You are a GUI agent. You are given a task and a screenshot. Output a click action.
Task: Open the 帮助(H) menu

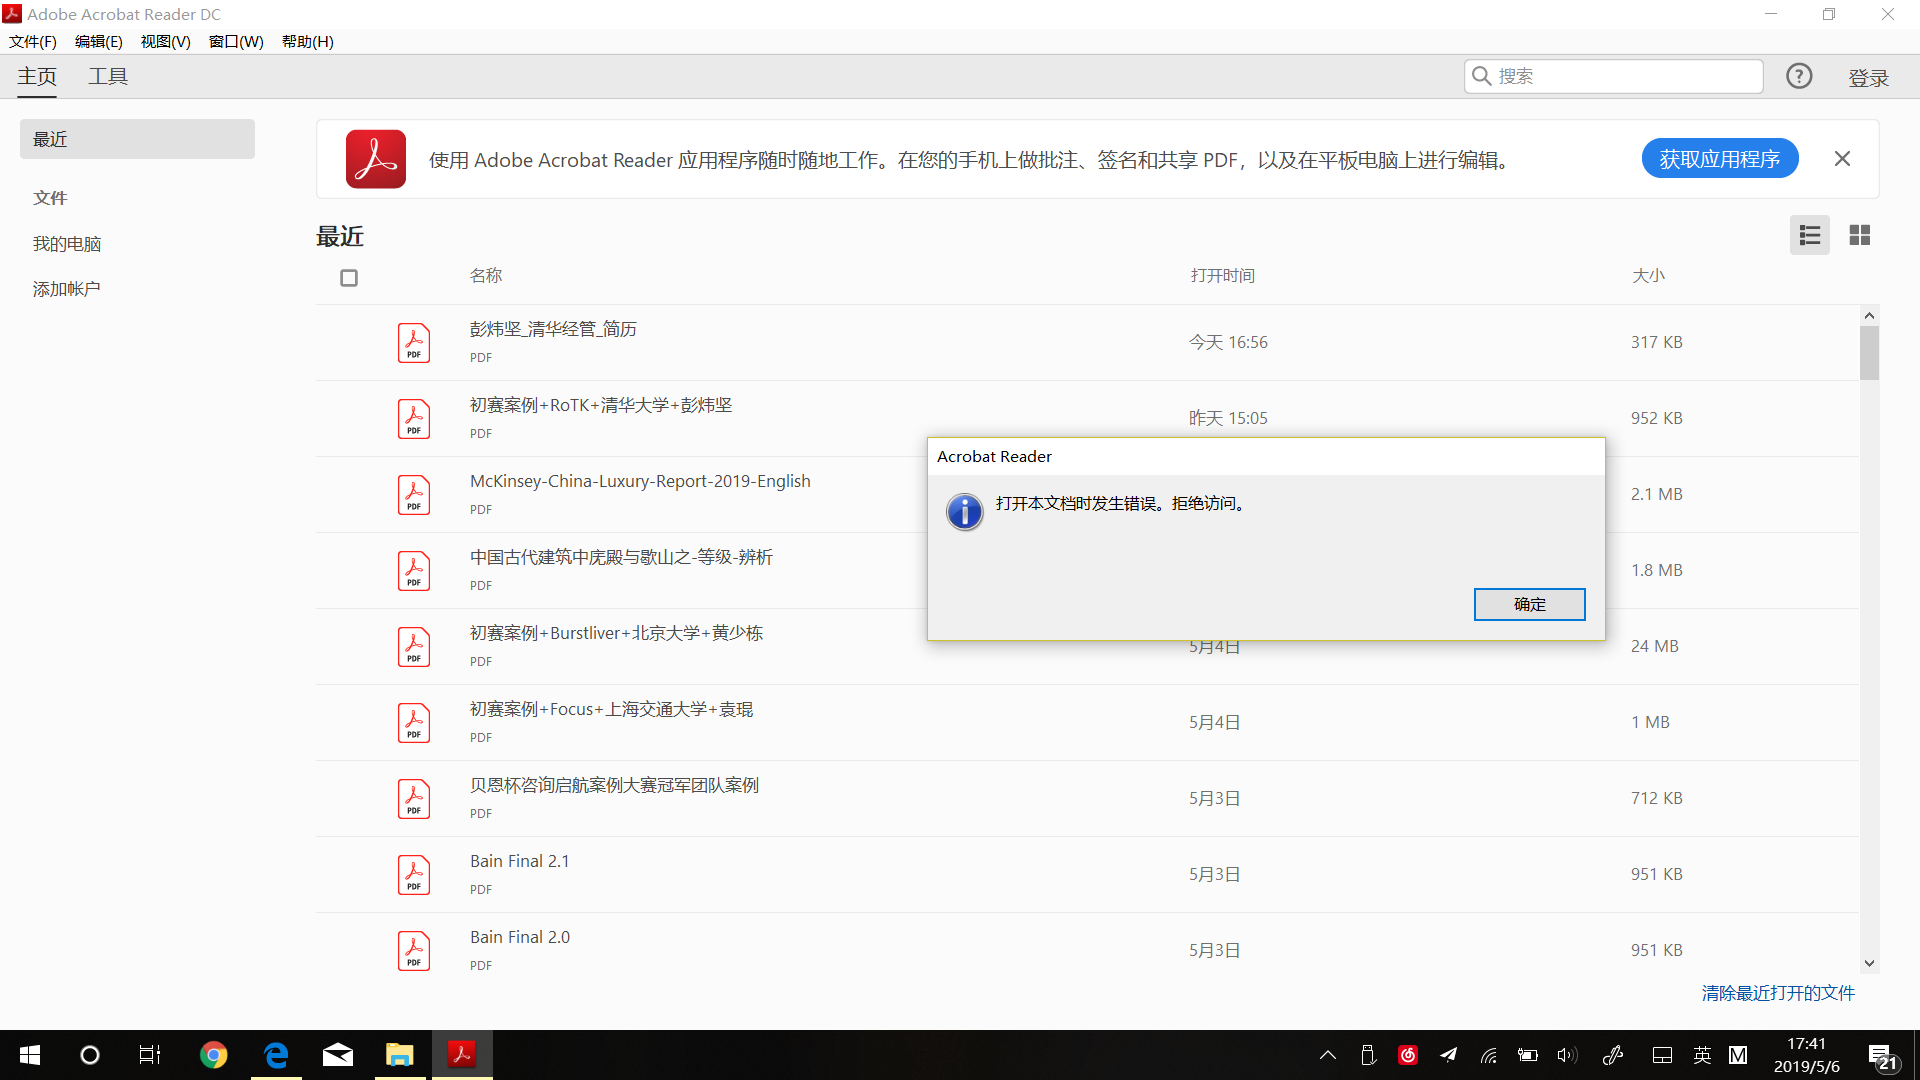coord(308,41)
